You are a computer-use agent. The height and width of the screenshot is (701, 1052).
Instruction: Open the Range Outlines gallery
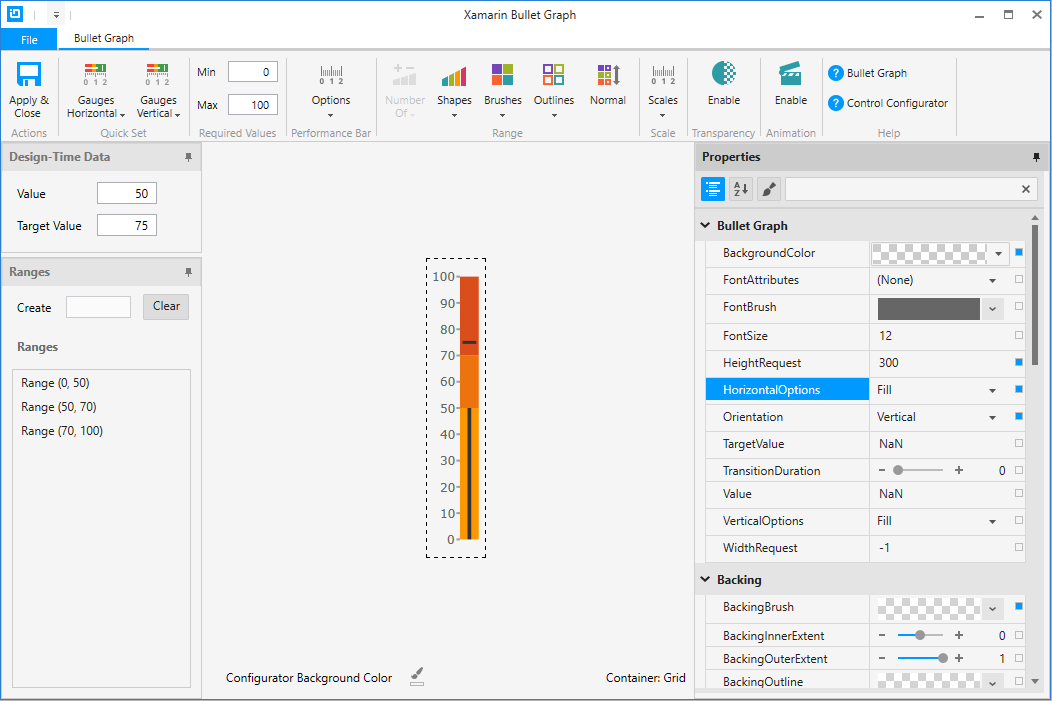pyautogui.click(x=554, y=91)
